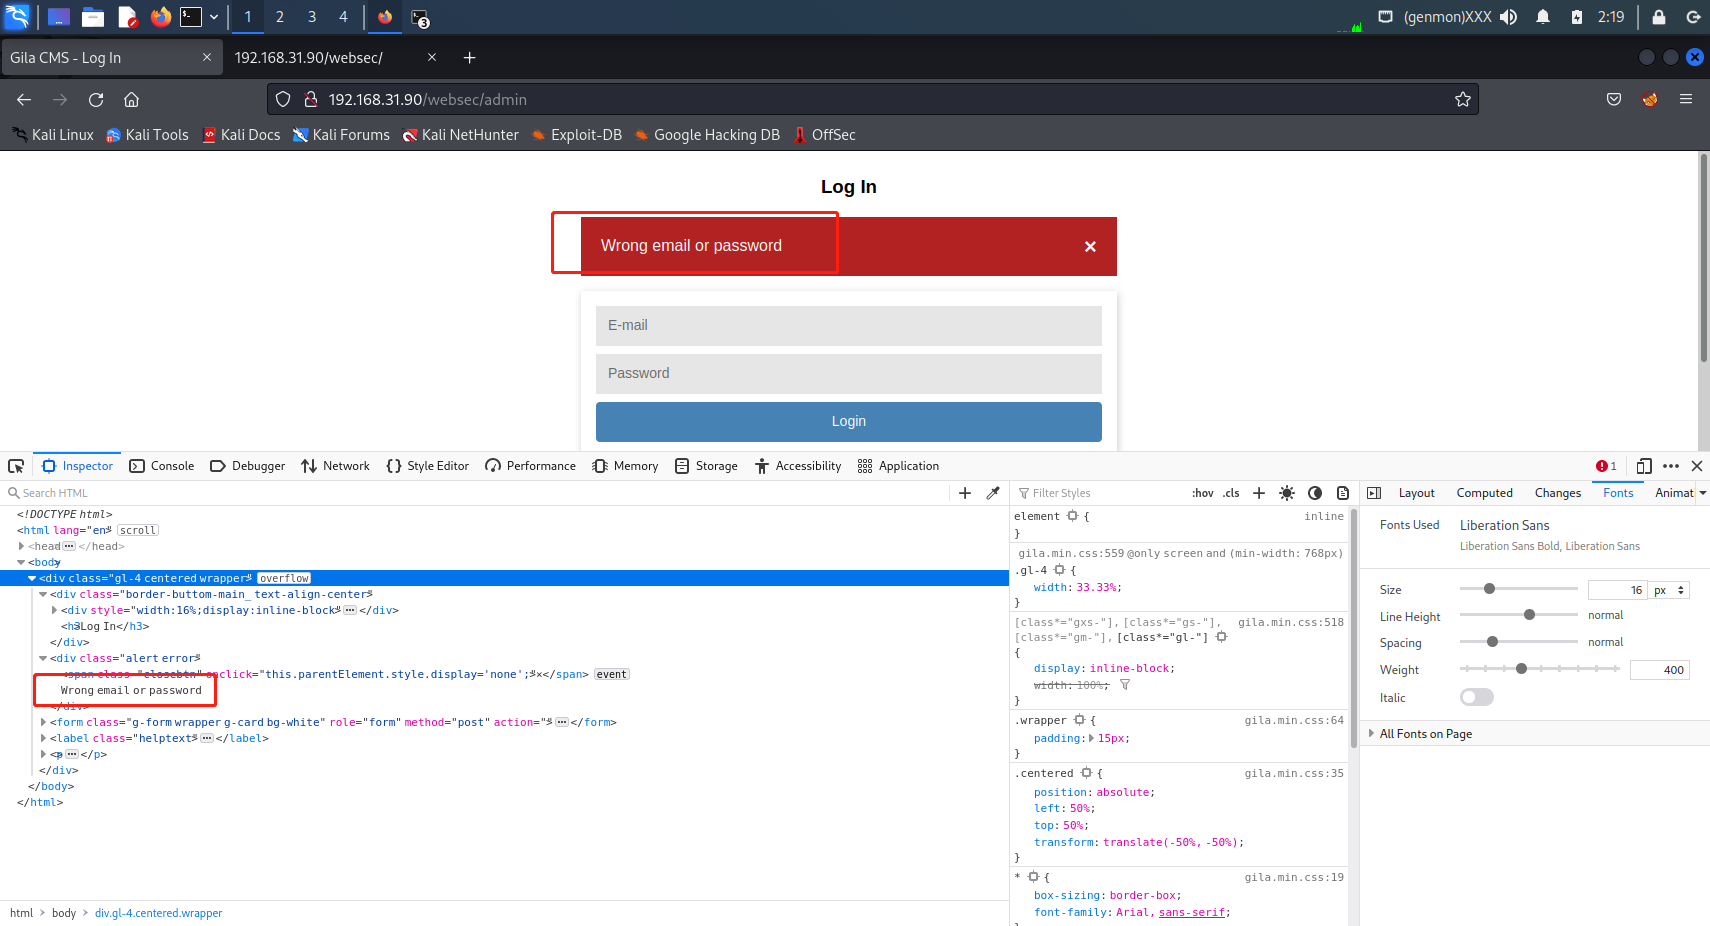Image resolution: width=1710 pixels, height=926 pixels.
Task: Click the E-mail input field
Action: pos(849,326)
